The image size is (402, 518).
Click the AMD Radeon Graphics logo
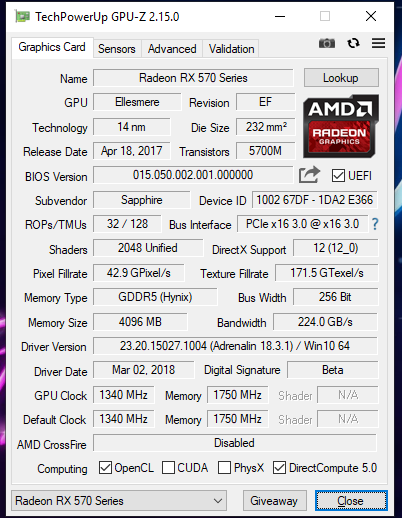pos(341,126)
